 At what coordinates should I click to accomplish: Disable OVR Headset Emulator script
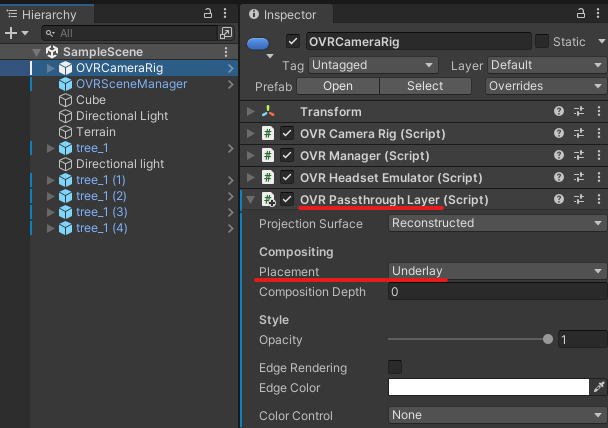click(287, 178)
